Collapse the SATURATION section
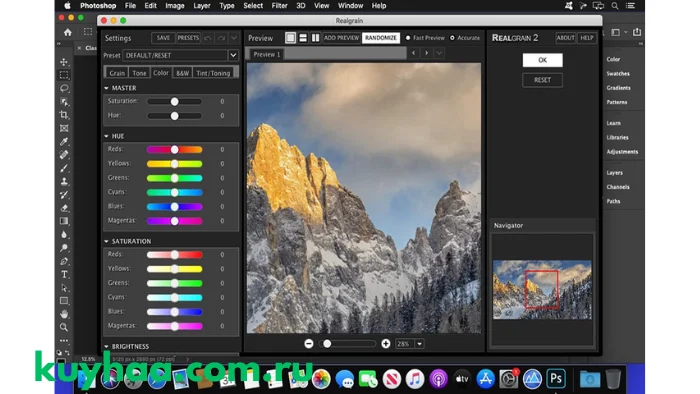This screenshot has width=700, height=394. point(106,241)
